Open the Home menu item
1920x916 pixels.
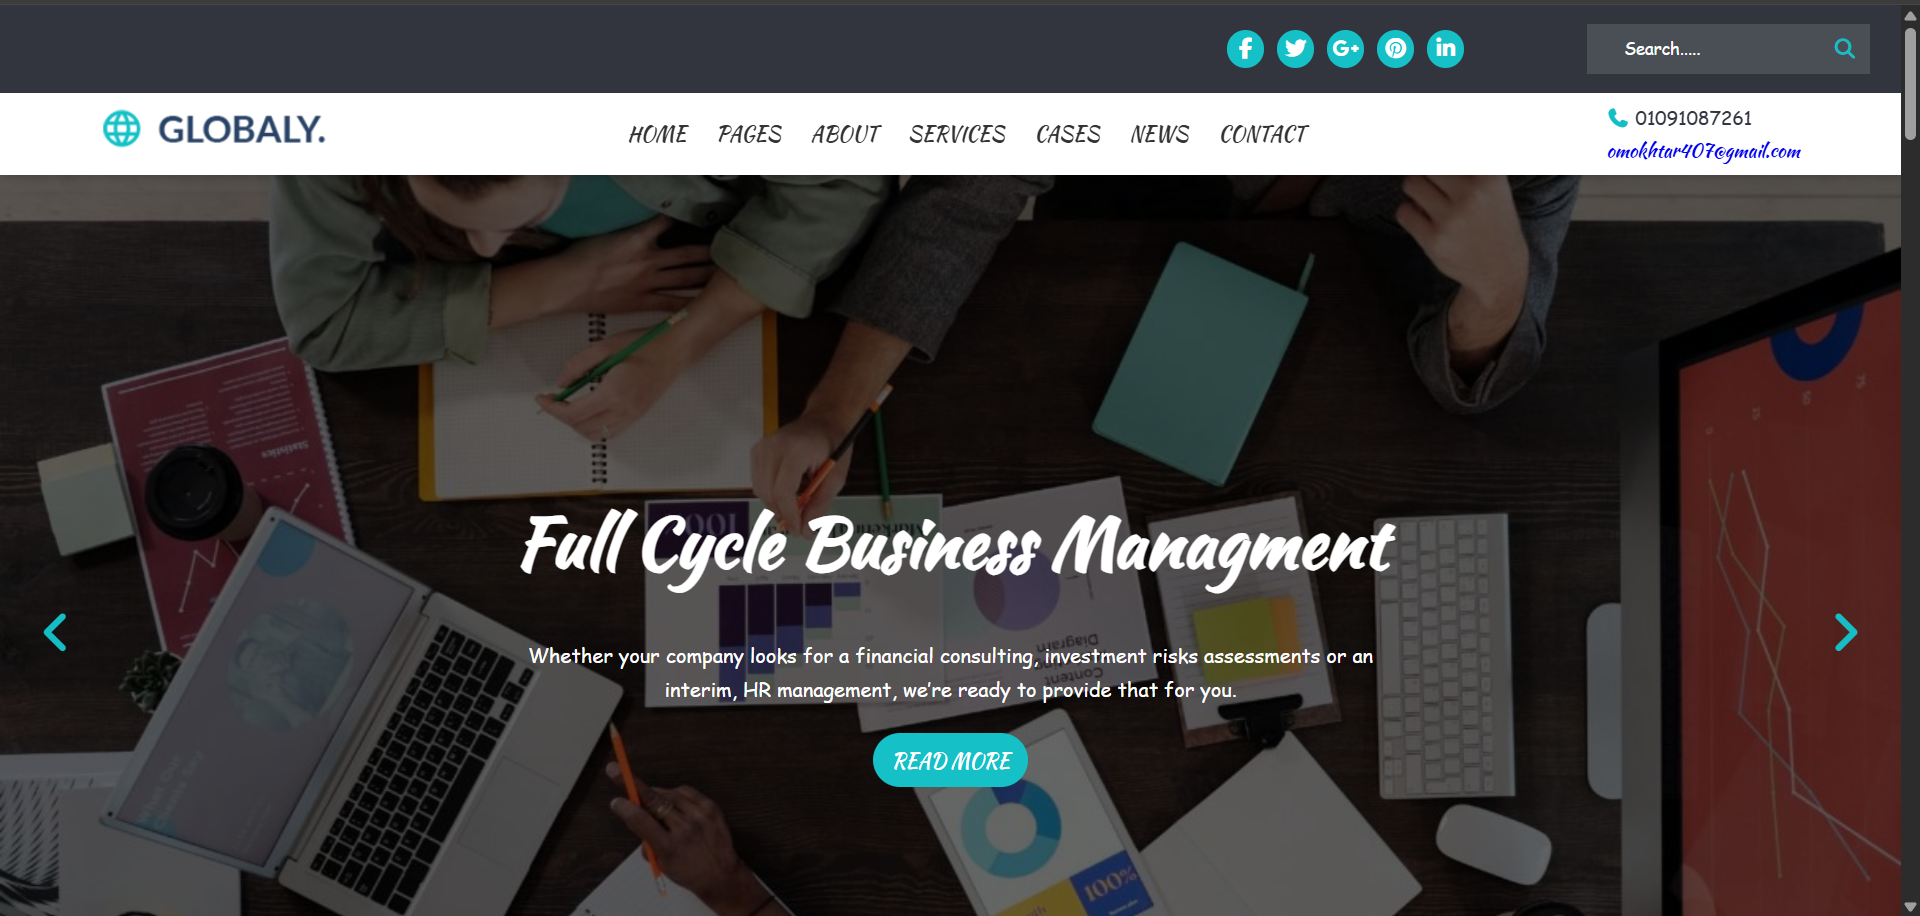(x=658, y=134)
